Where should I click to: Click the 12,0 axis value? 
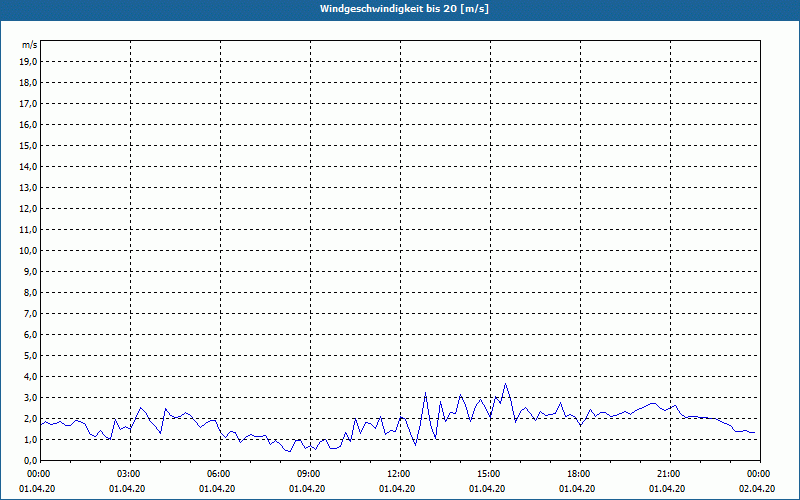click(x=28, y=209)
